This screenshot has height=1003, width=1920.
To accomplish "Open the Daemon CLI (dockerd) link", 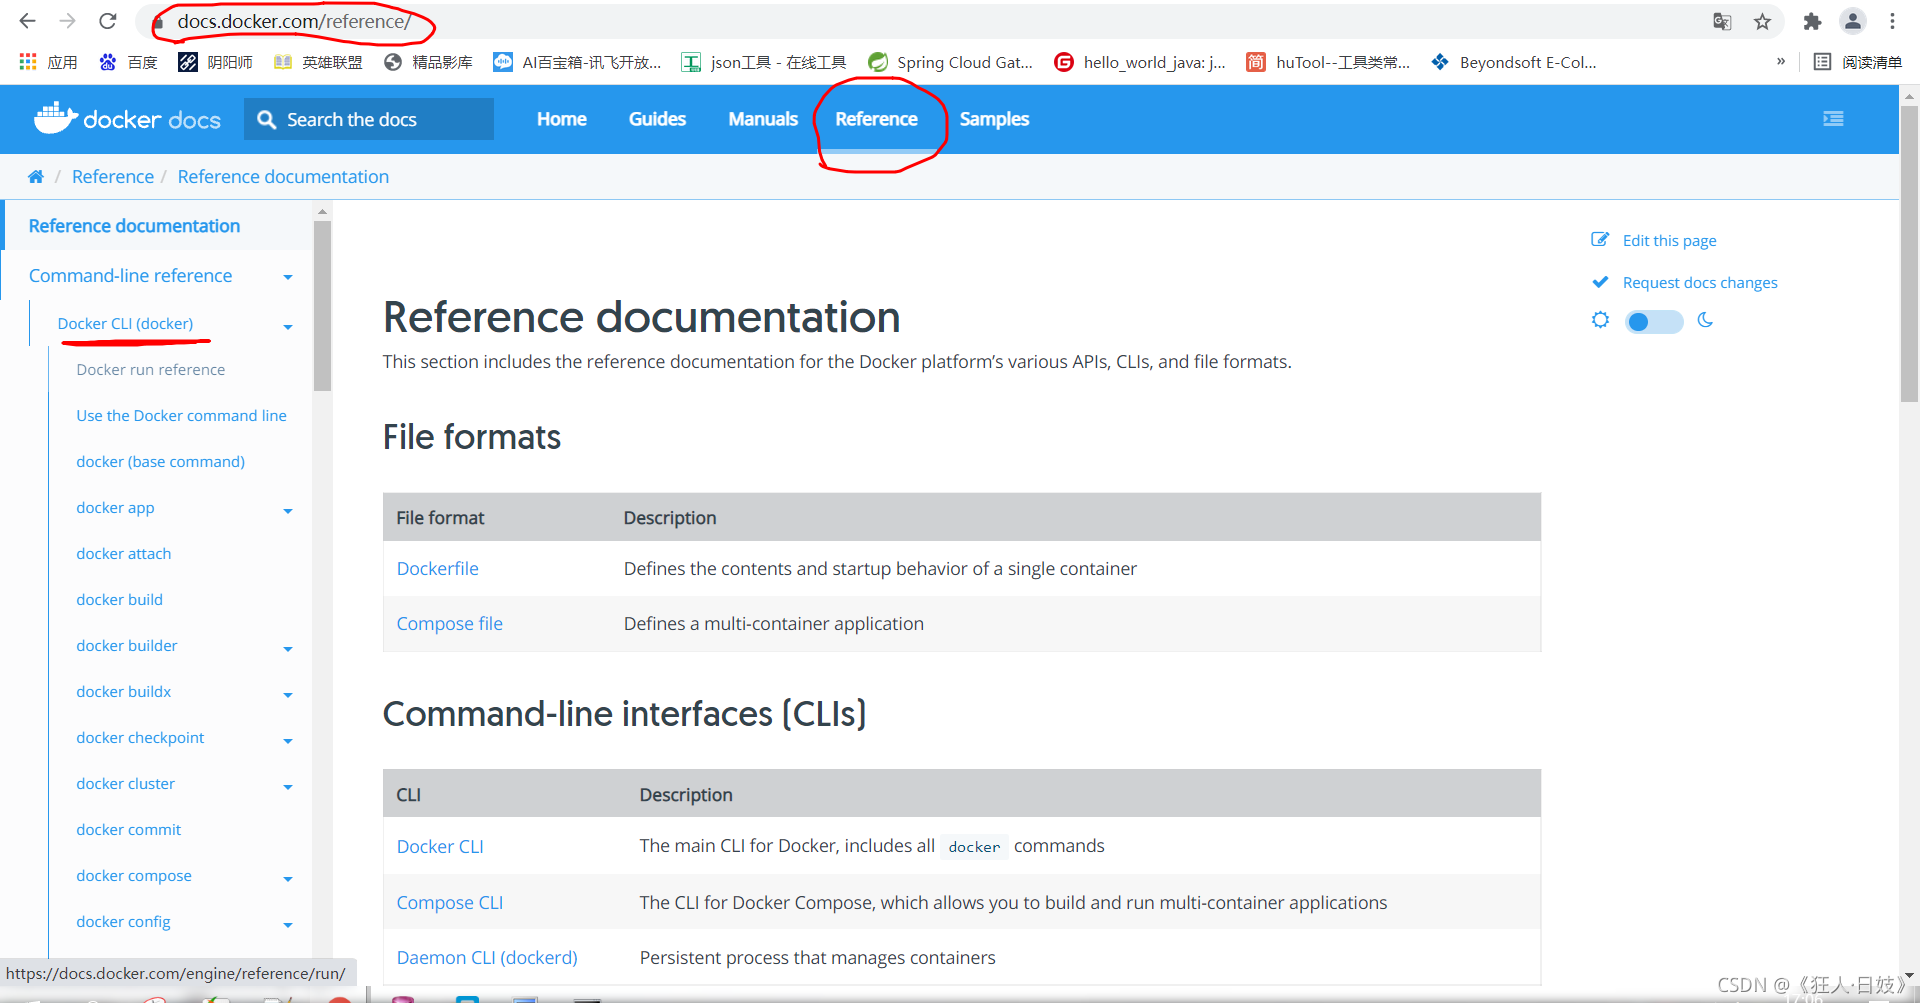I will click(x=487, y=957).
